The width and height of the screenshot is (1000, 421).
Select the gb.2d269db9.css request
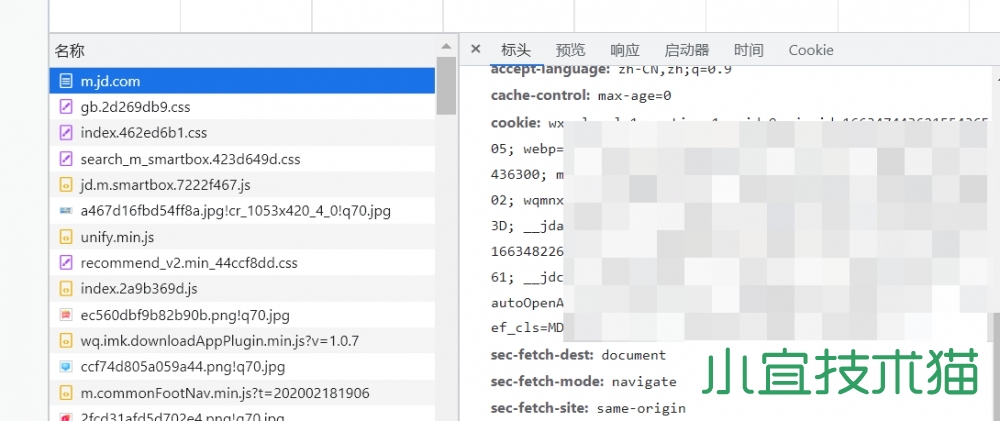click(242, 107)
